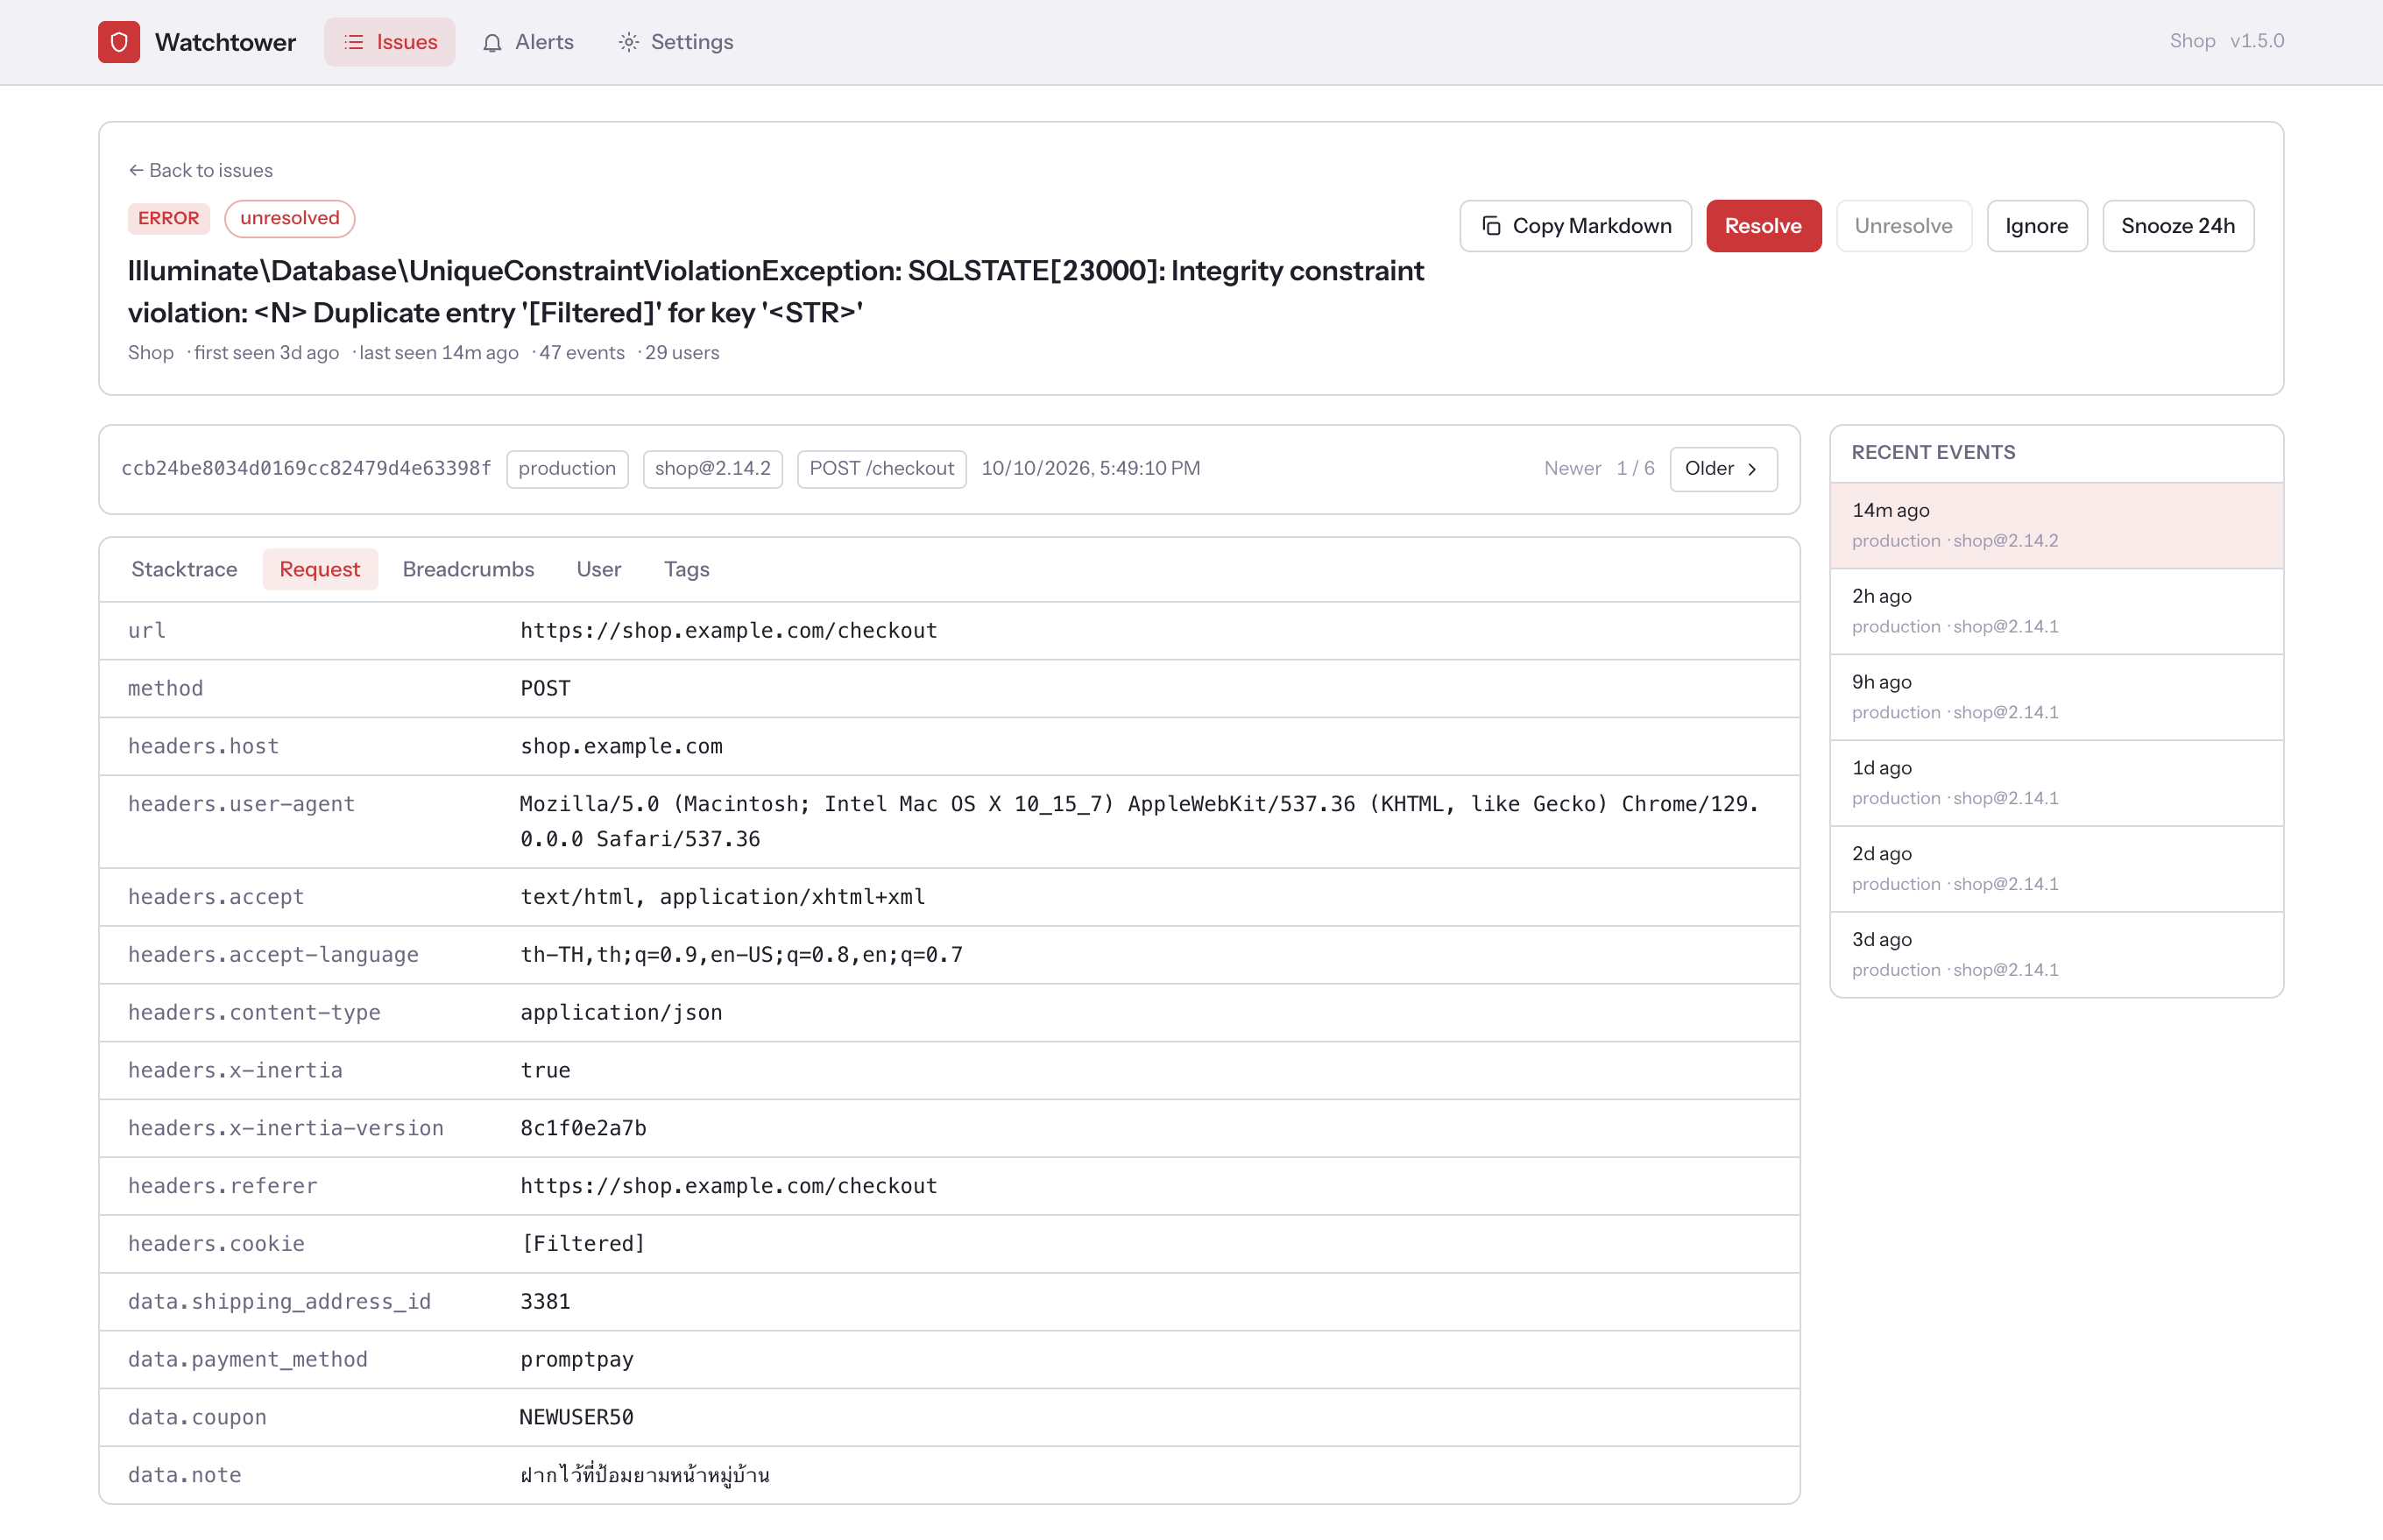
Task: Go to the Older event
Action: pos(1723,469)
